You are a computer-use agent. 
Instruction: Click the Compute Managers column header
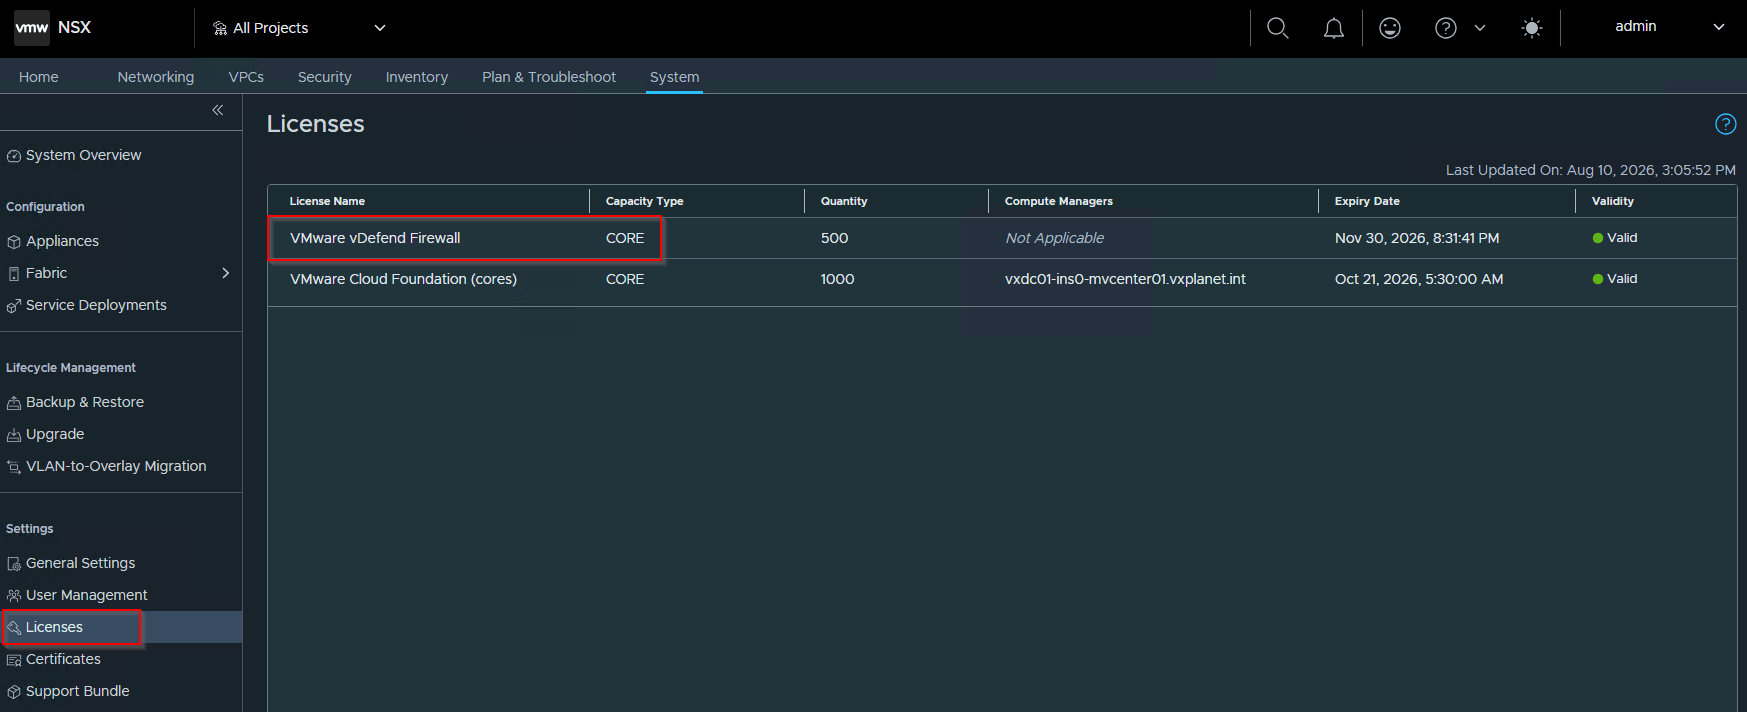pos(1059,201)
